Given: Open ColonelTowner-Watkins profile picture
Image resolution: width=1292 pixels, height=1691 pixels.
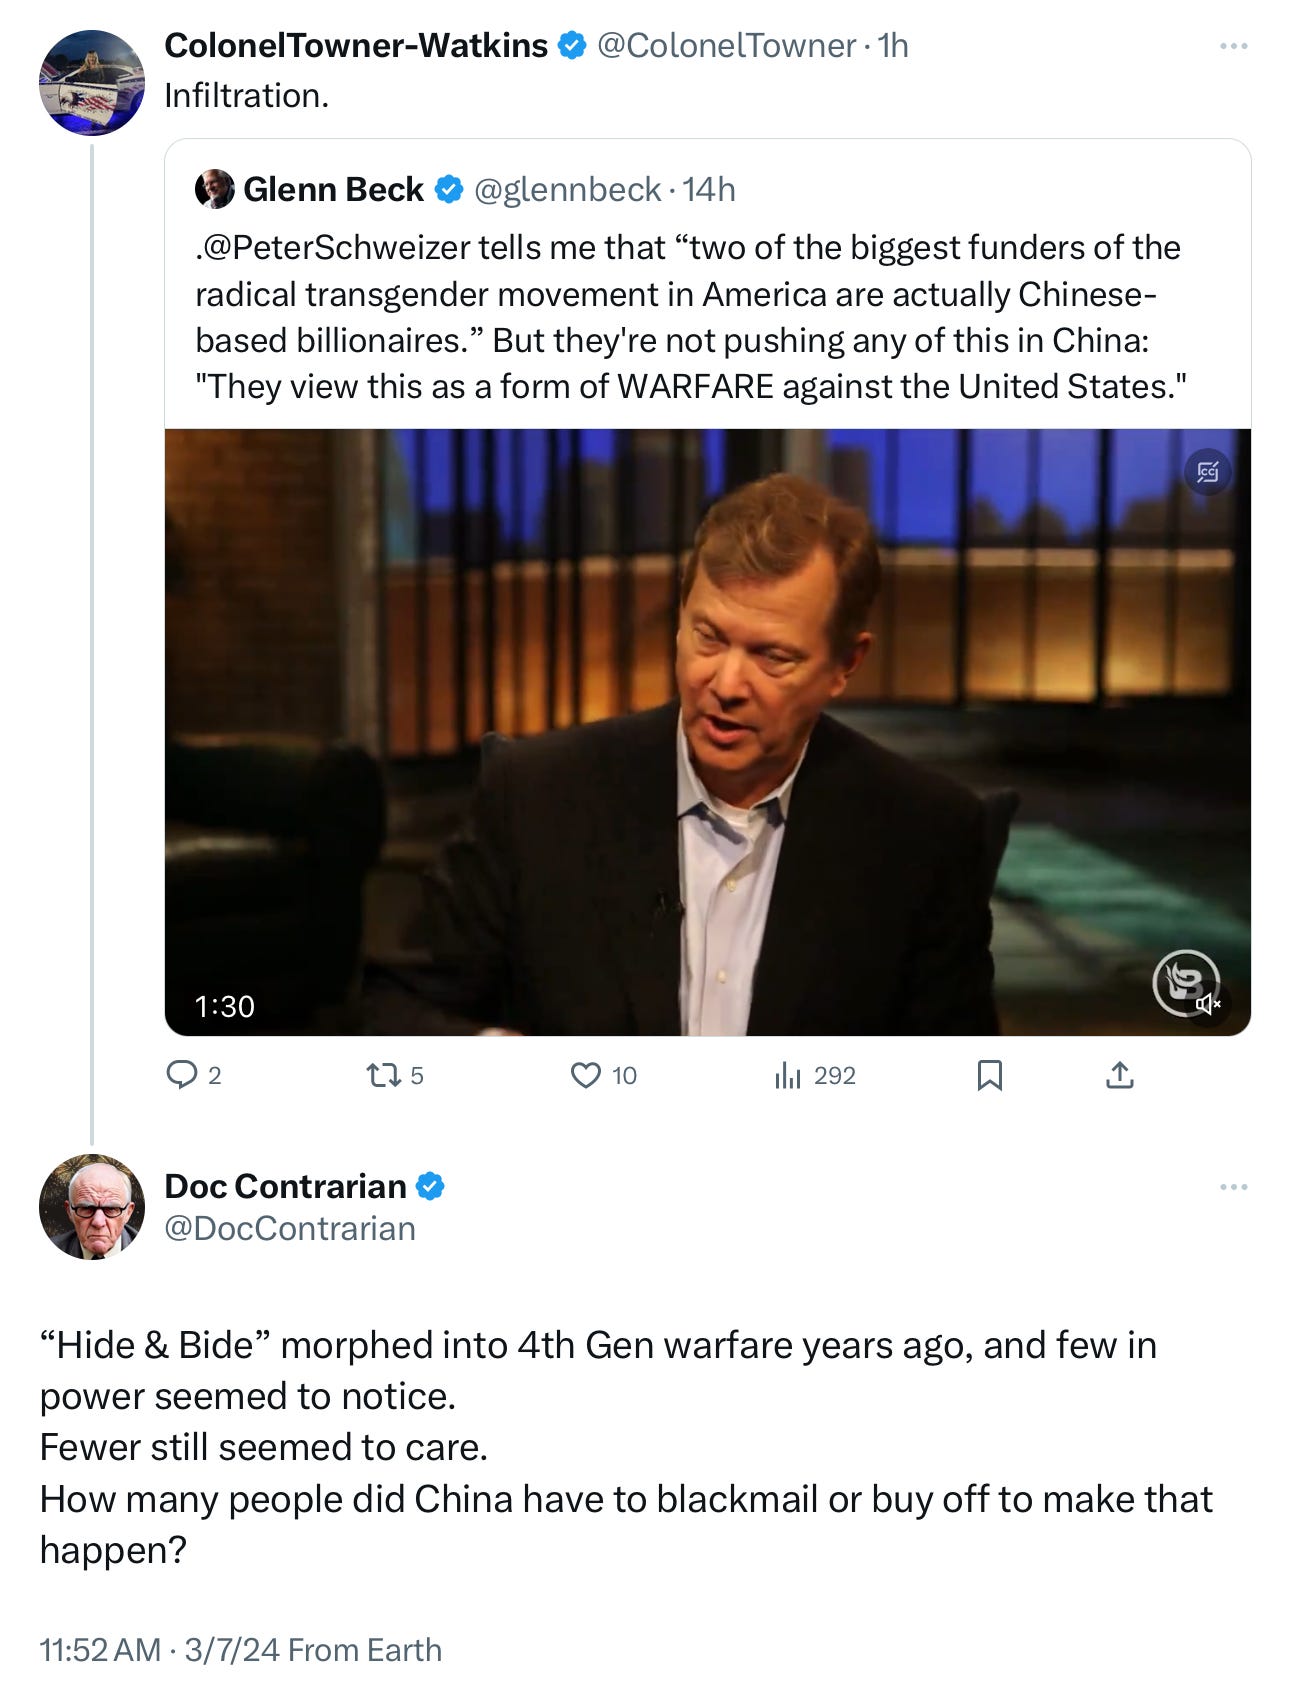Looking at the screenshot, I should tap(92, 82).
